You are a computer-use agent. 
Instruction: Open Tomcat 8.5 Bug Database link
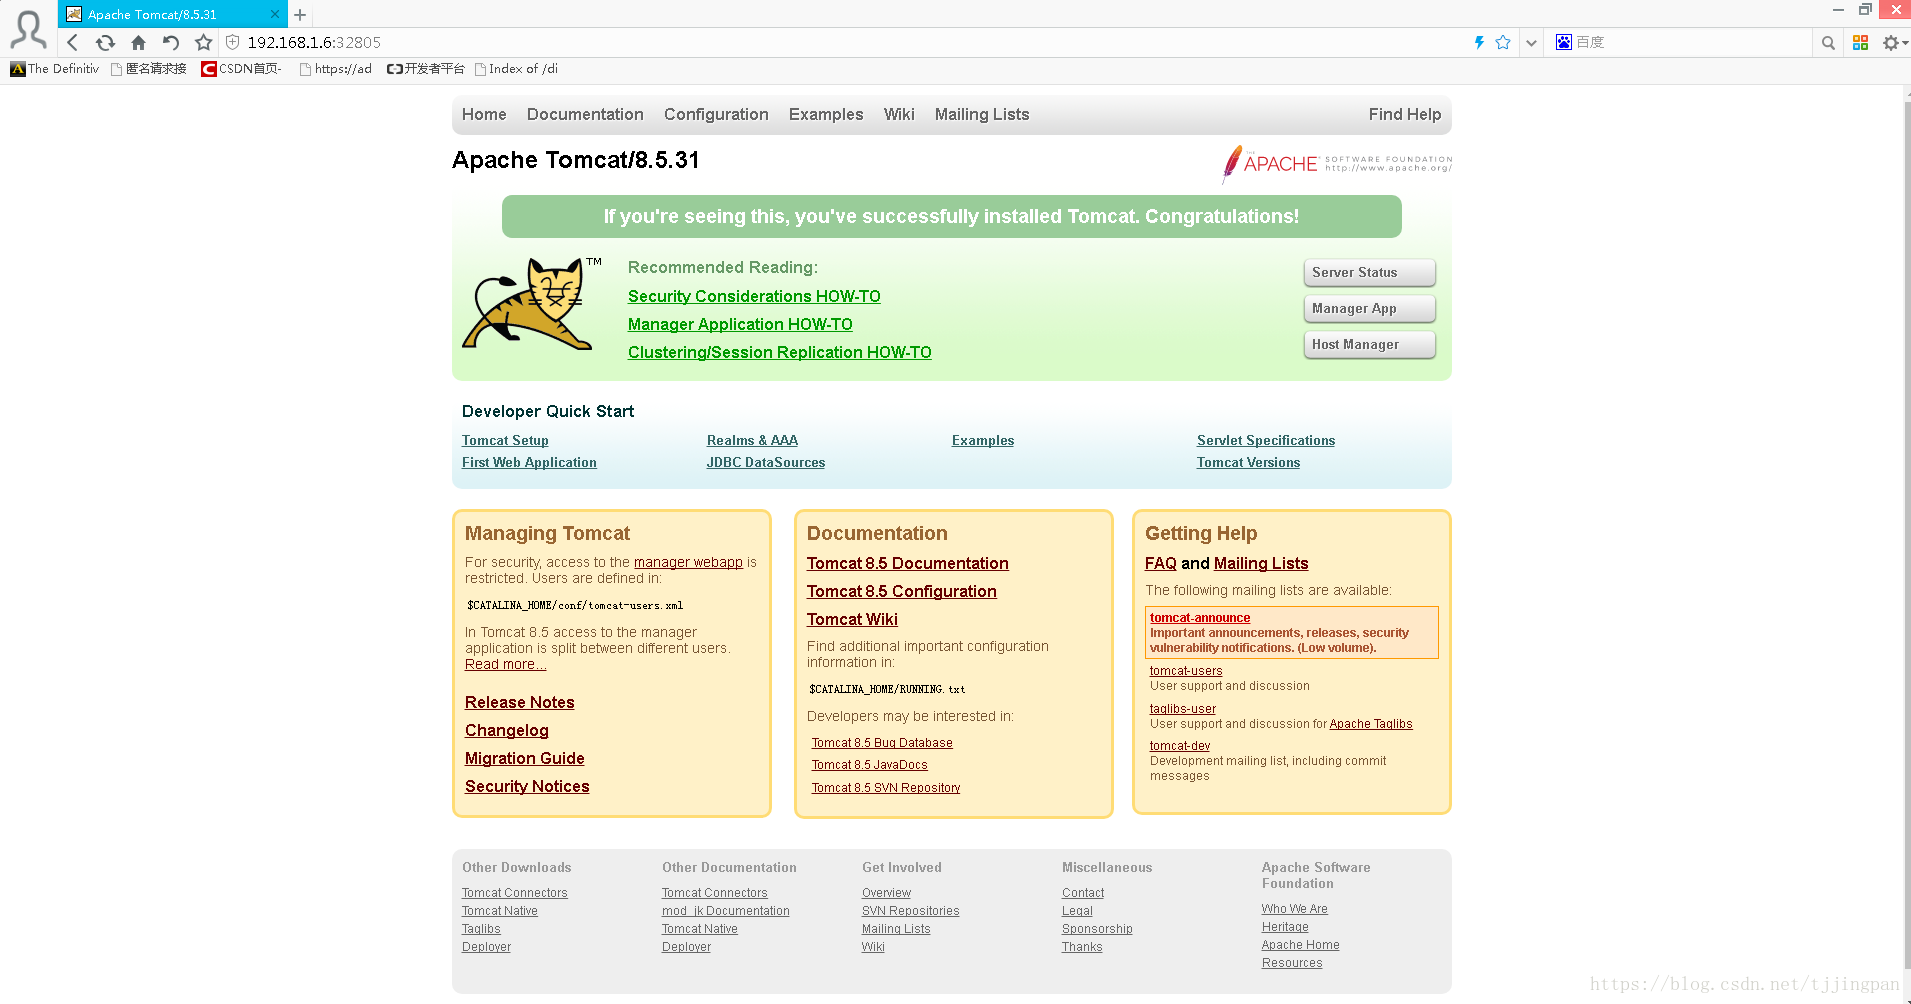click(882, 743)
